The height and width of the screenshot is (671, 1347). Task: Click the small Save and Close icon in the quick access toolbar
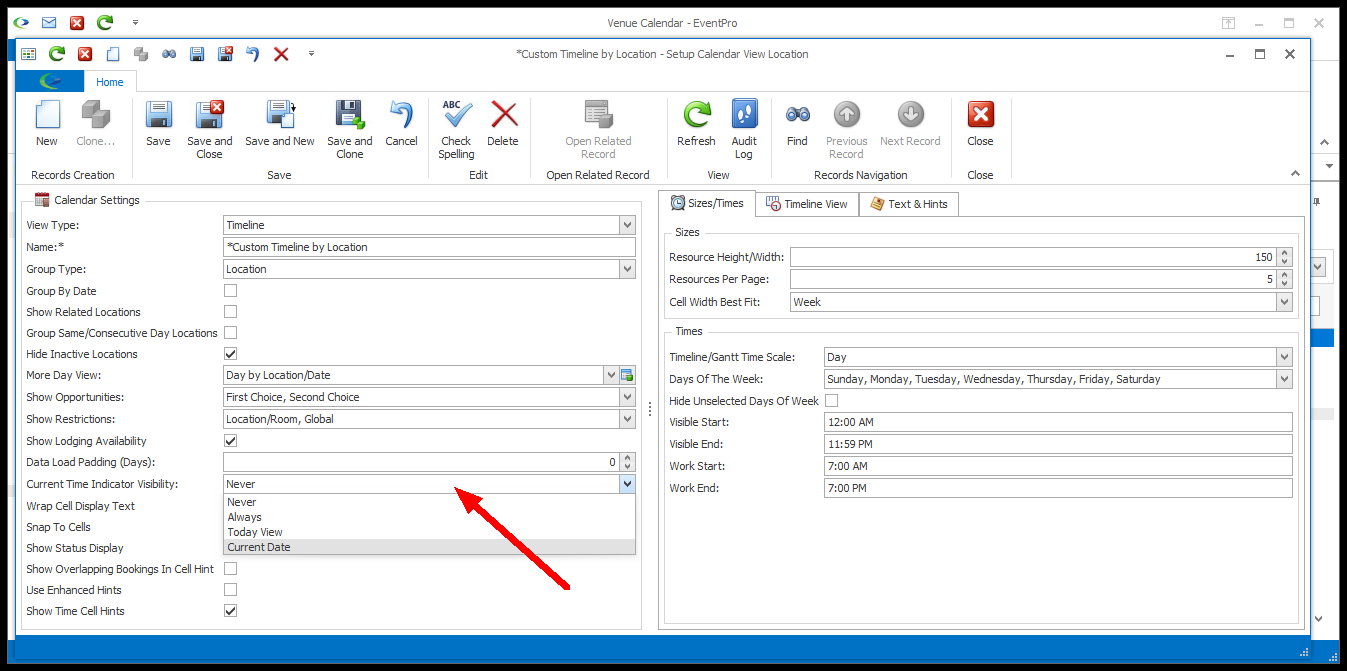click(225, 54)
